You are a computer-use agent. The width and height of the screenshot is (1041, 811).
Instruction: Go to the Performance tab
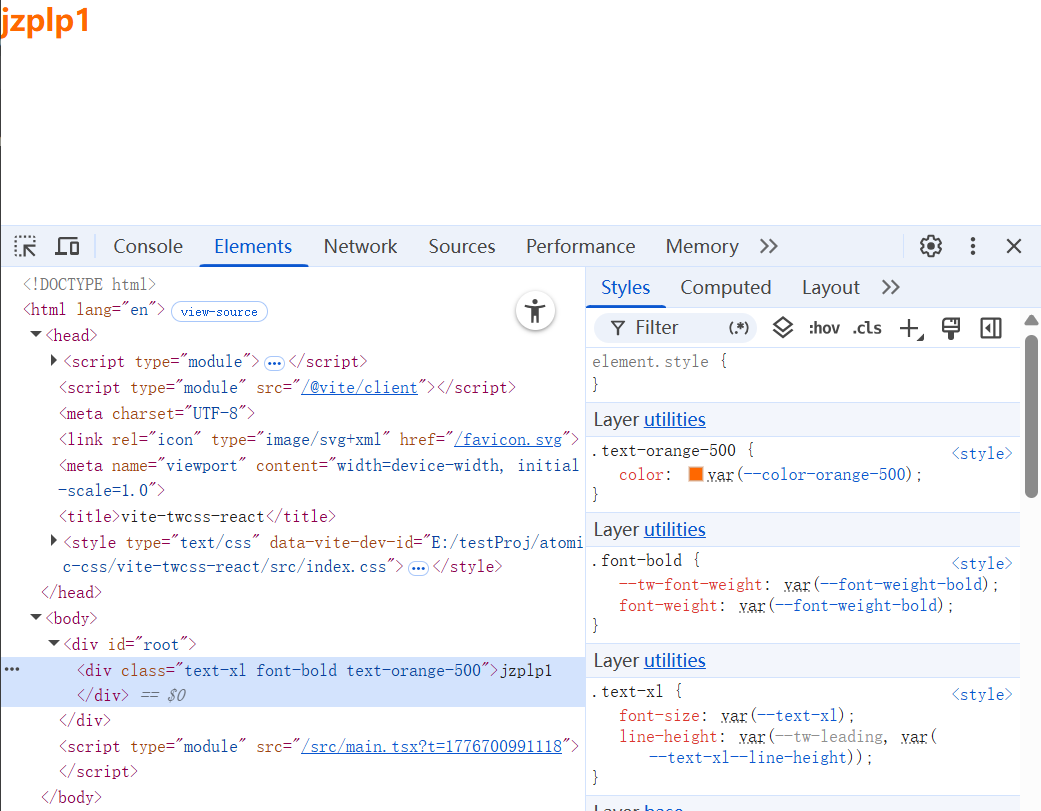click(x=580, y=246)
